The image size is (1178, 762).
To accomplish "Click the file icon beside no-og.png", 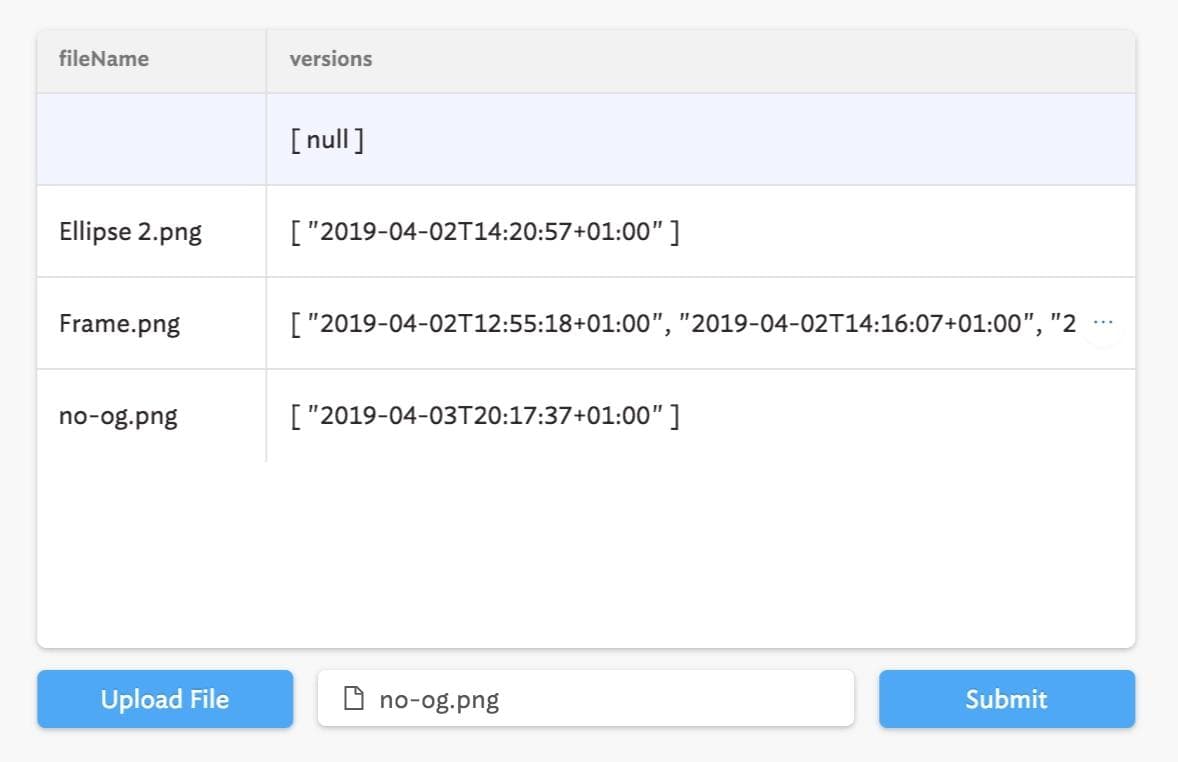I will point(354,699).
